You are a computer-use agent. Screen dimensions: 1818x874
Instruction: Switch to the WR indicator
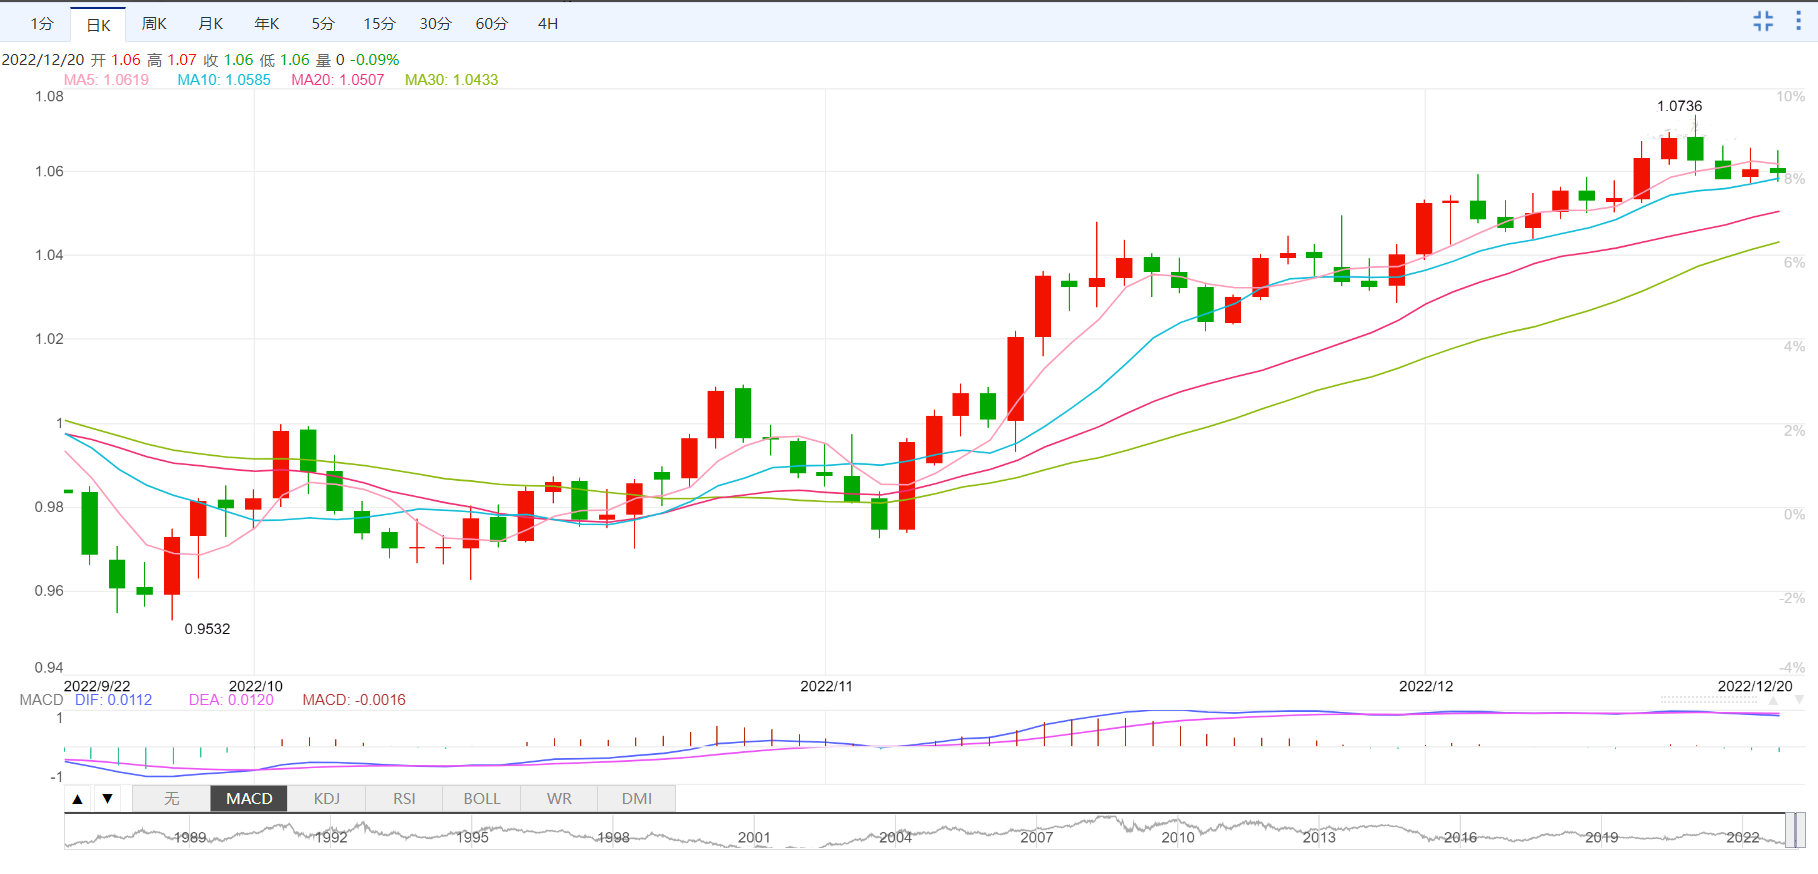tap(559, 799)
